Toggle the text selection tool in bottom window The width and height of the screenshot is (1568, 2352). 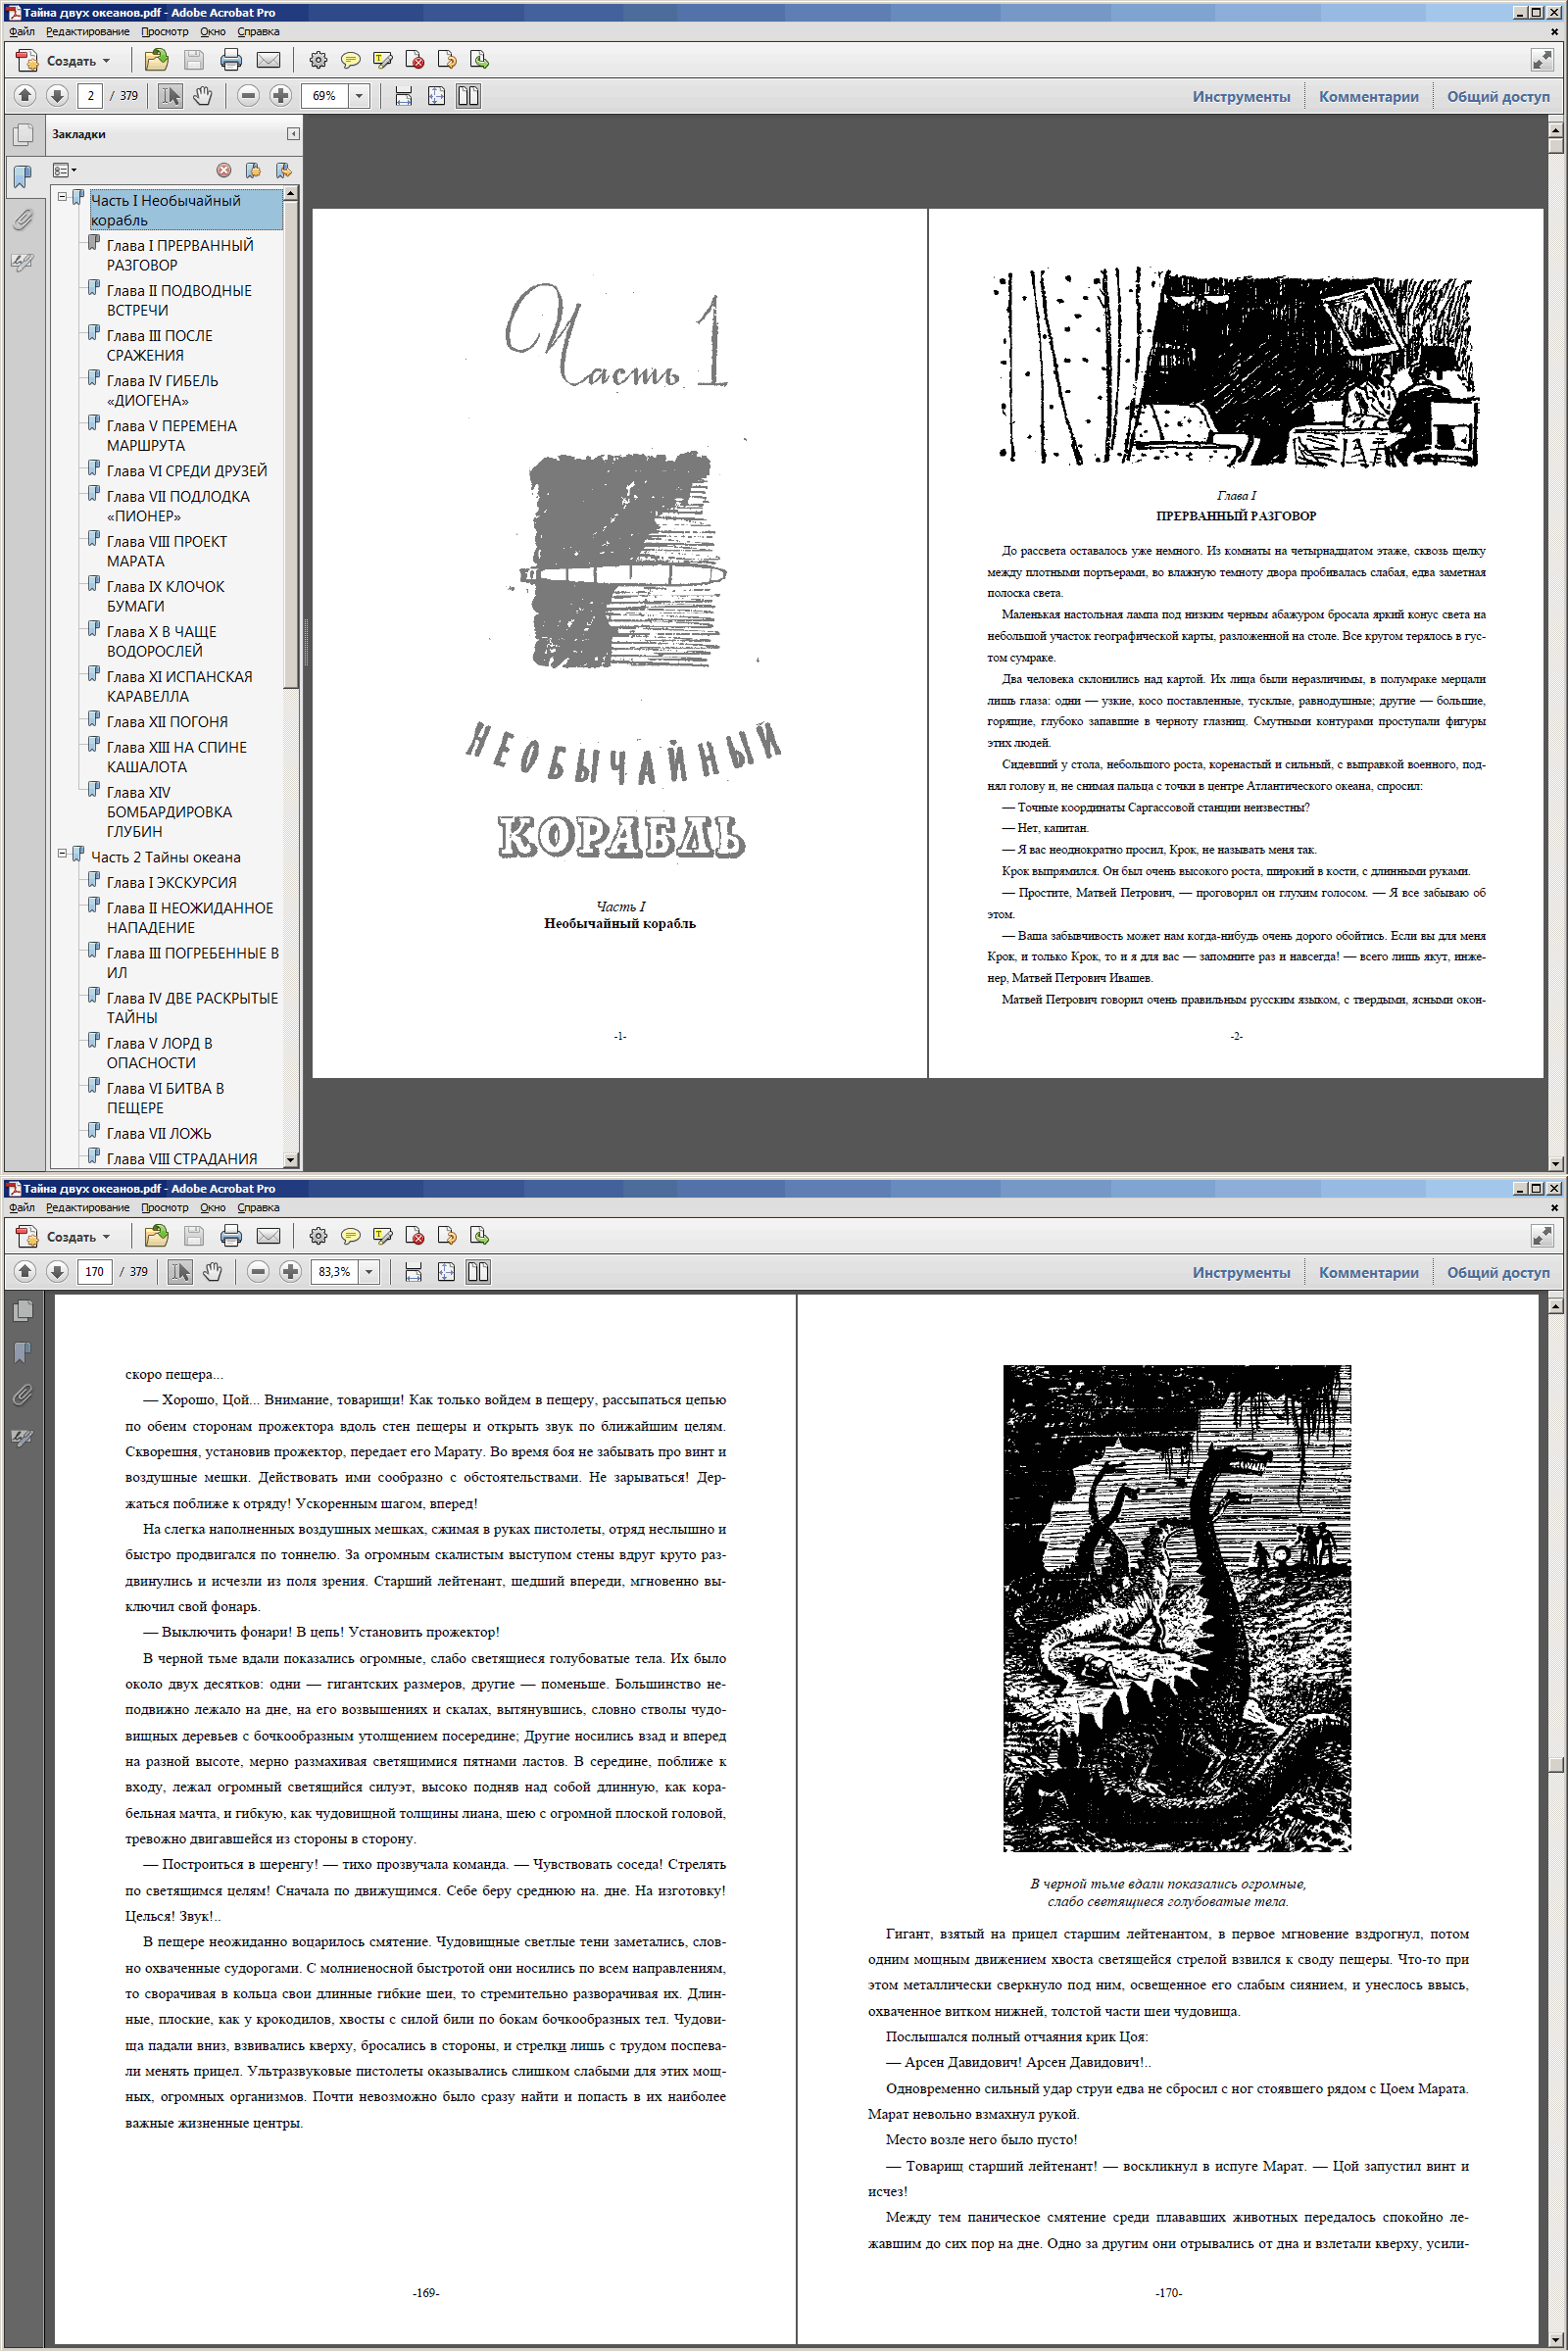pos(180,1271)
